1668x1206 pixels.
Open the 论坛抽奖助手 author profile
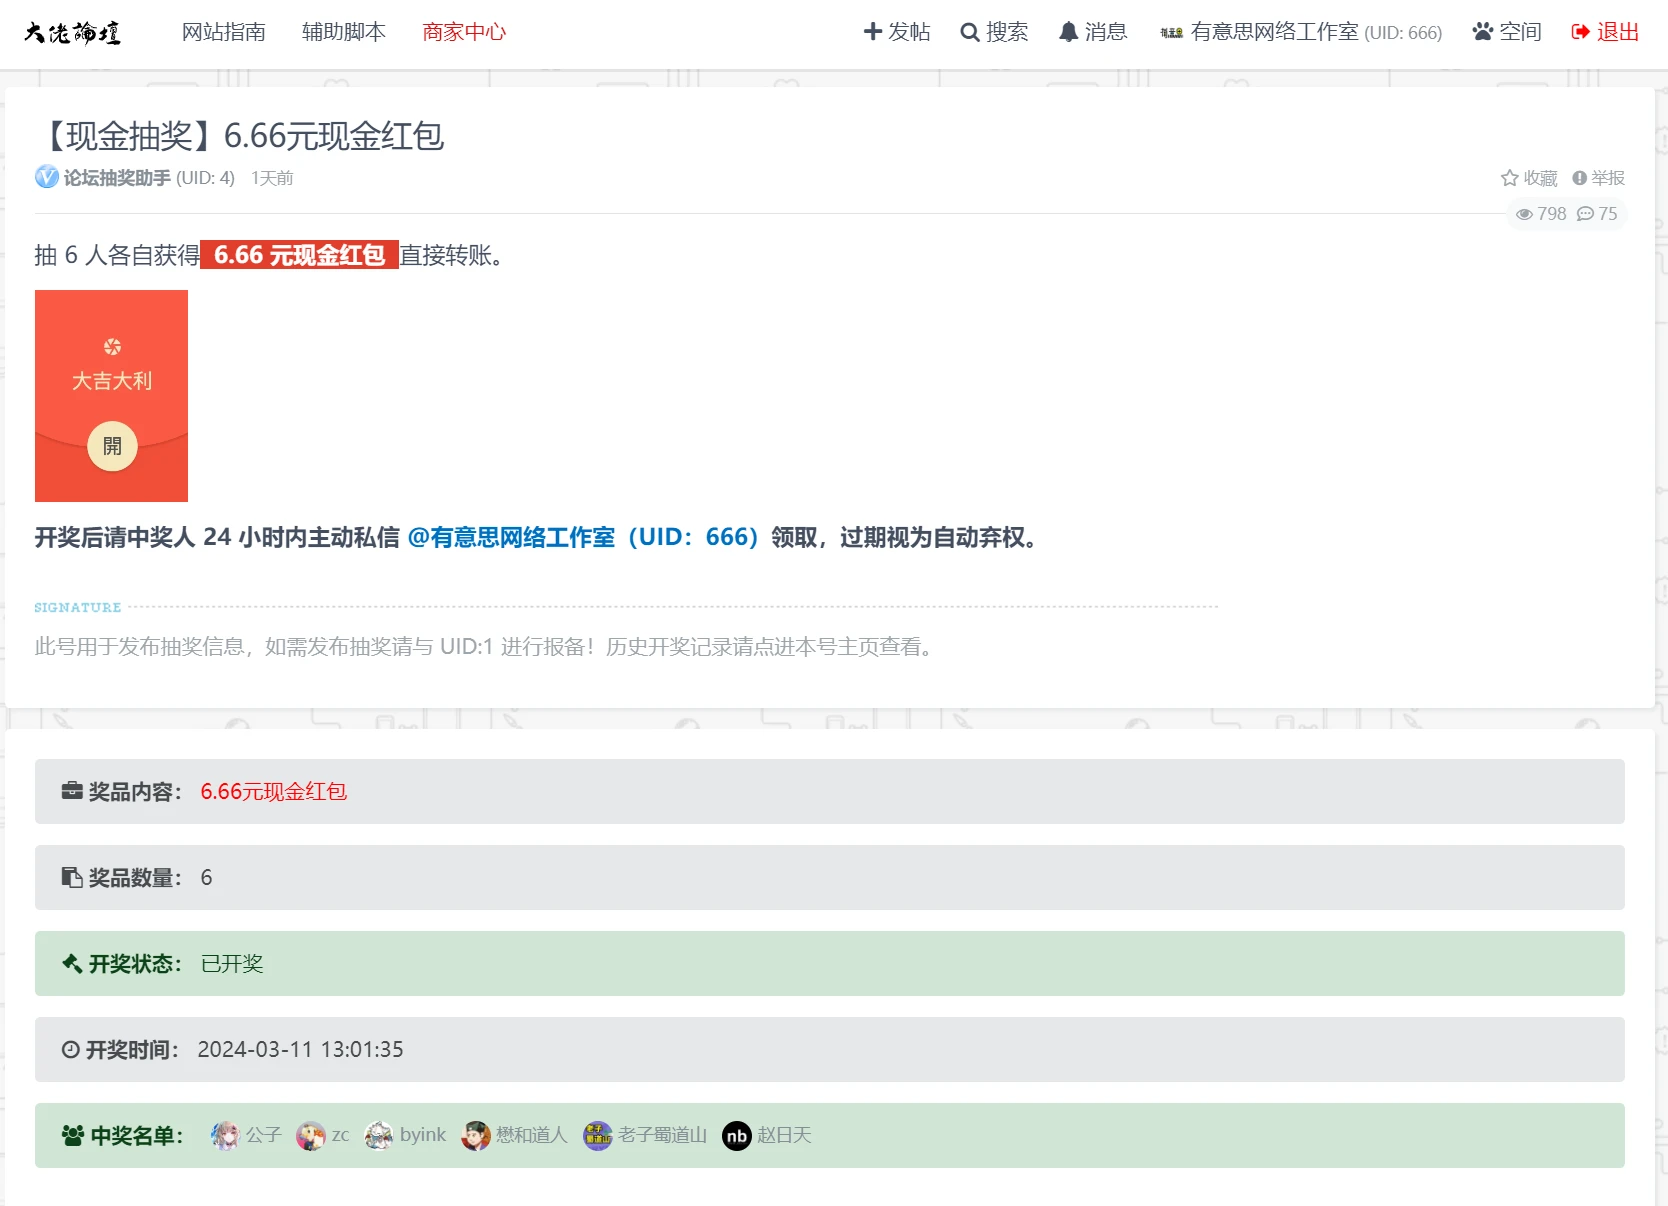(117, 178)
